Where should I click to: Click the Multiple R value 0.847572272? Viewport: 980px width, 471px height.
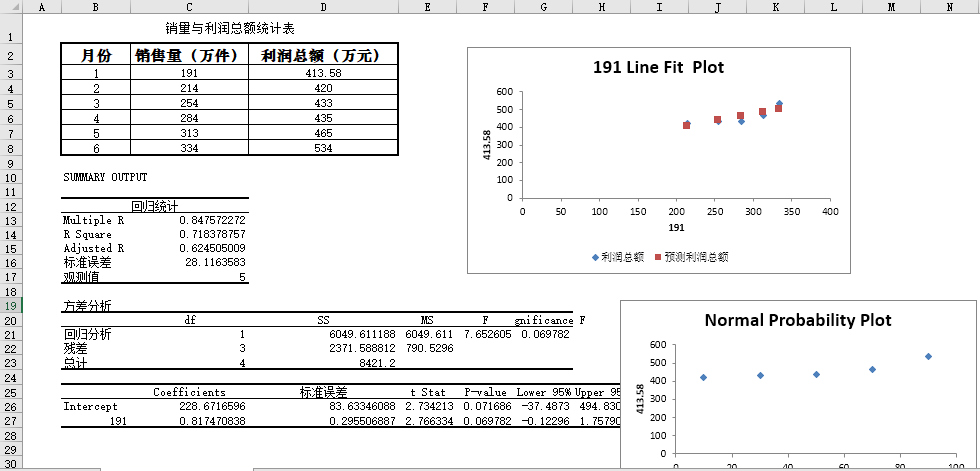[x=212, y=220]
